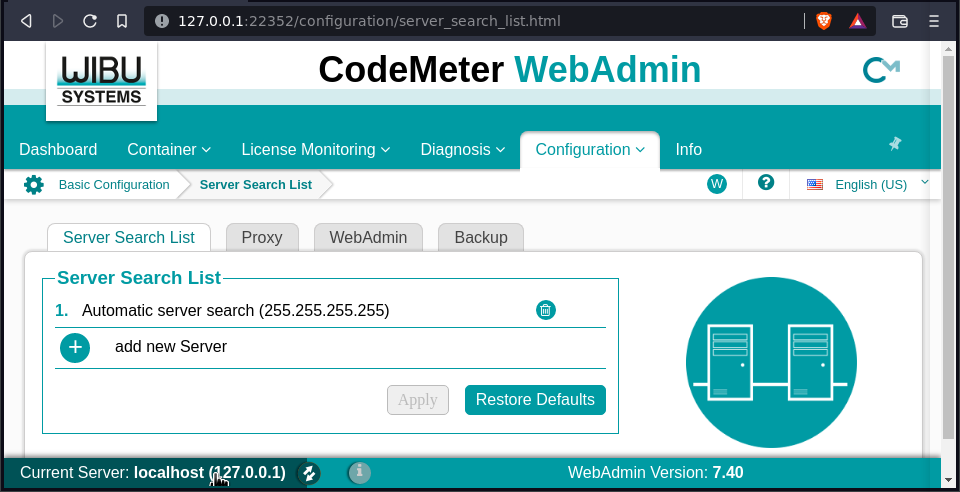Click the Restore Defaults button
Screen dimensions: 960x492
(x=535, y=400)
